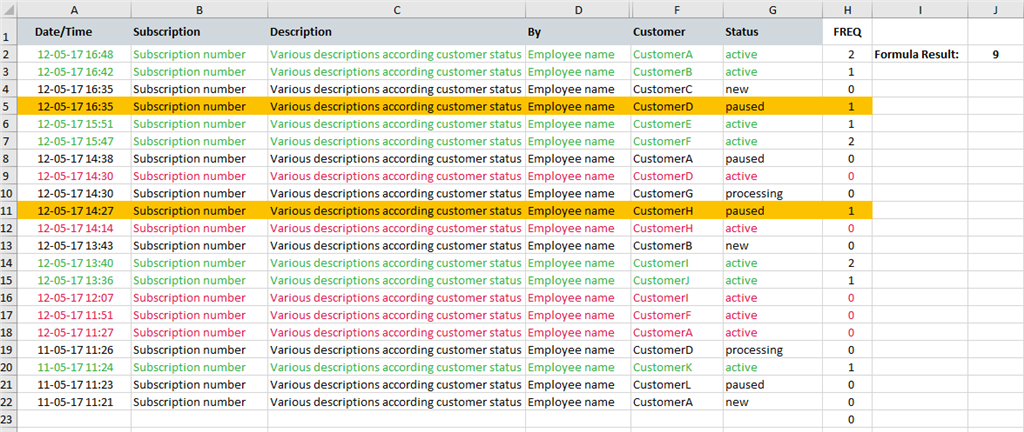Select date cell 12-05-17 15:51

pyautogui.click(x=74, y=124)
